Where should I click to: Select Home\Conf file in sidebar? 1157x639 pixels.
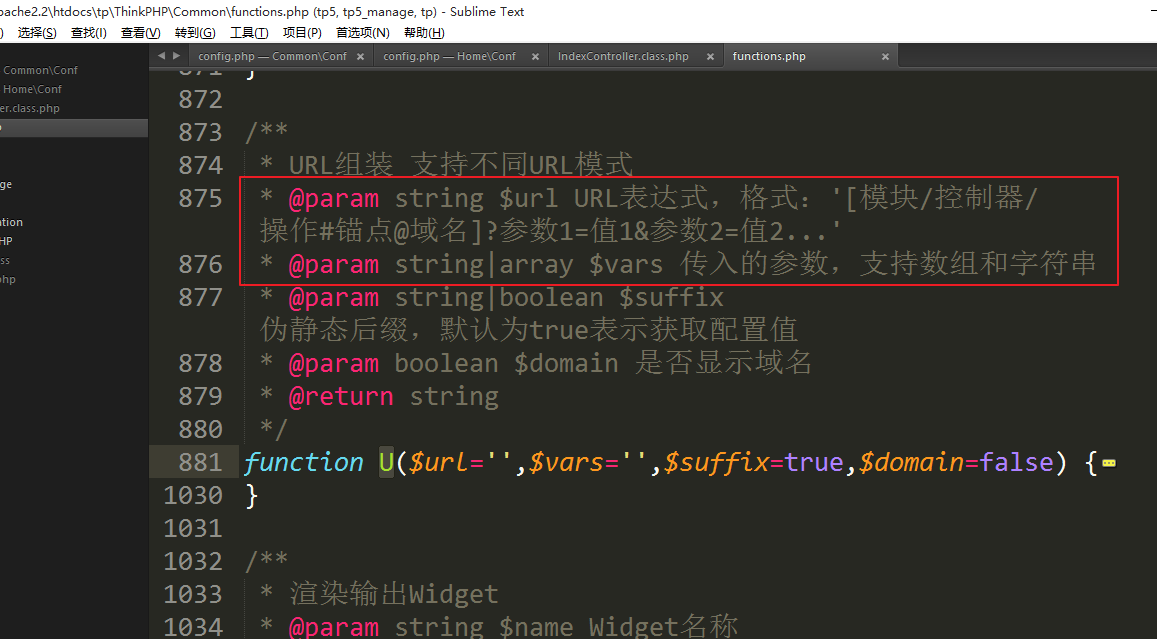32,89
